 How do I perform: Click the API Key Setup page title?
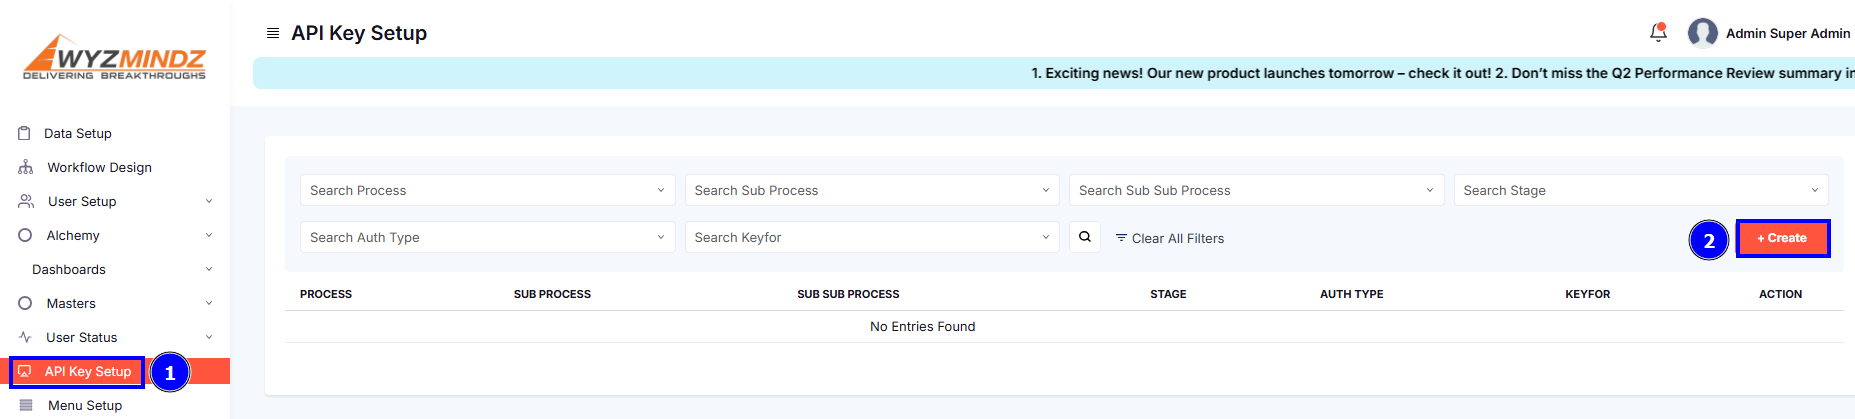click(x=359, y=33)
